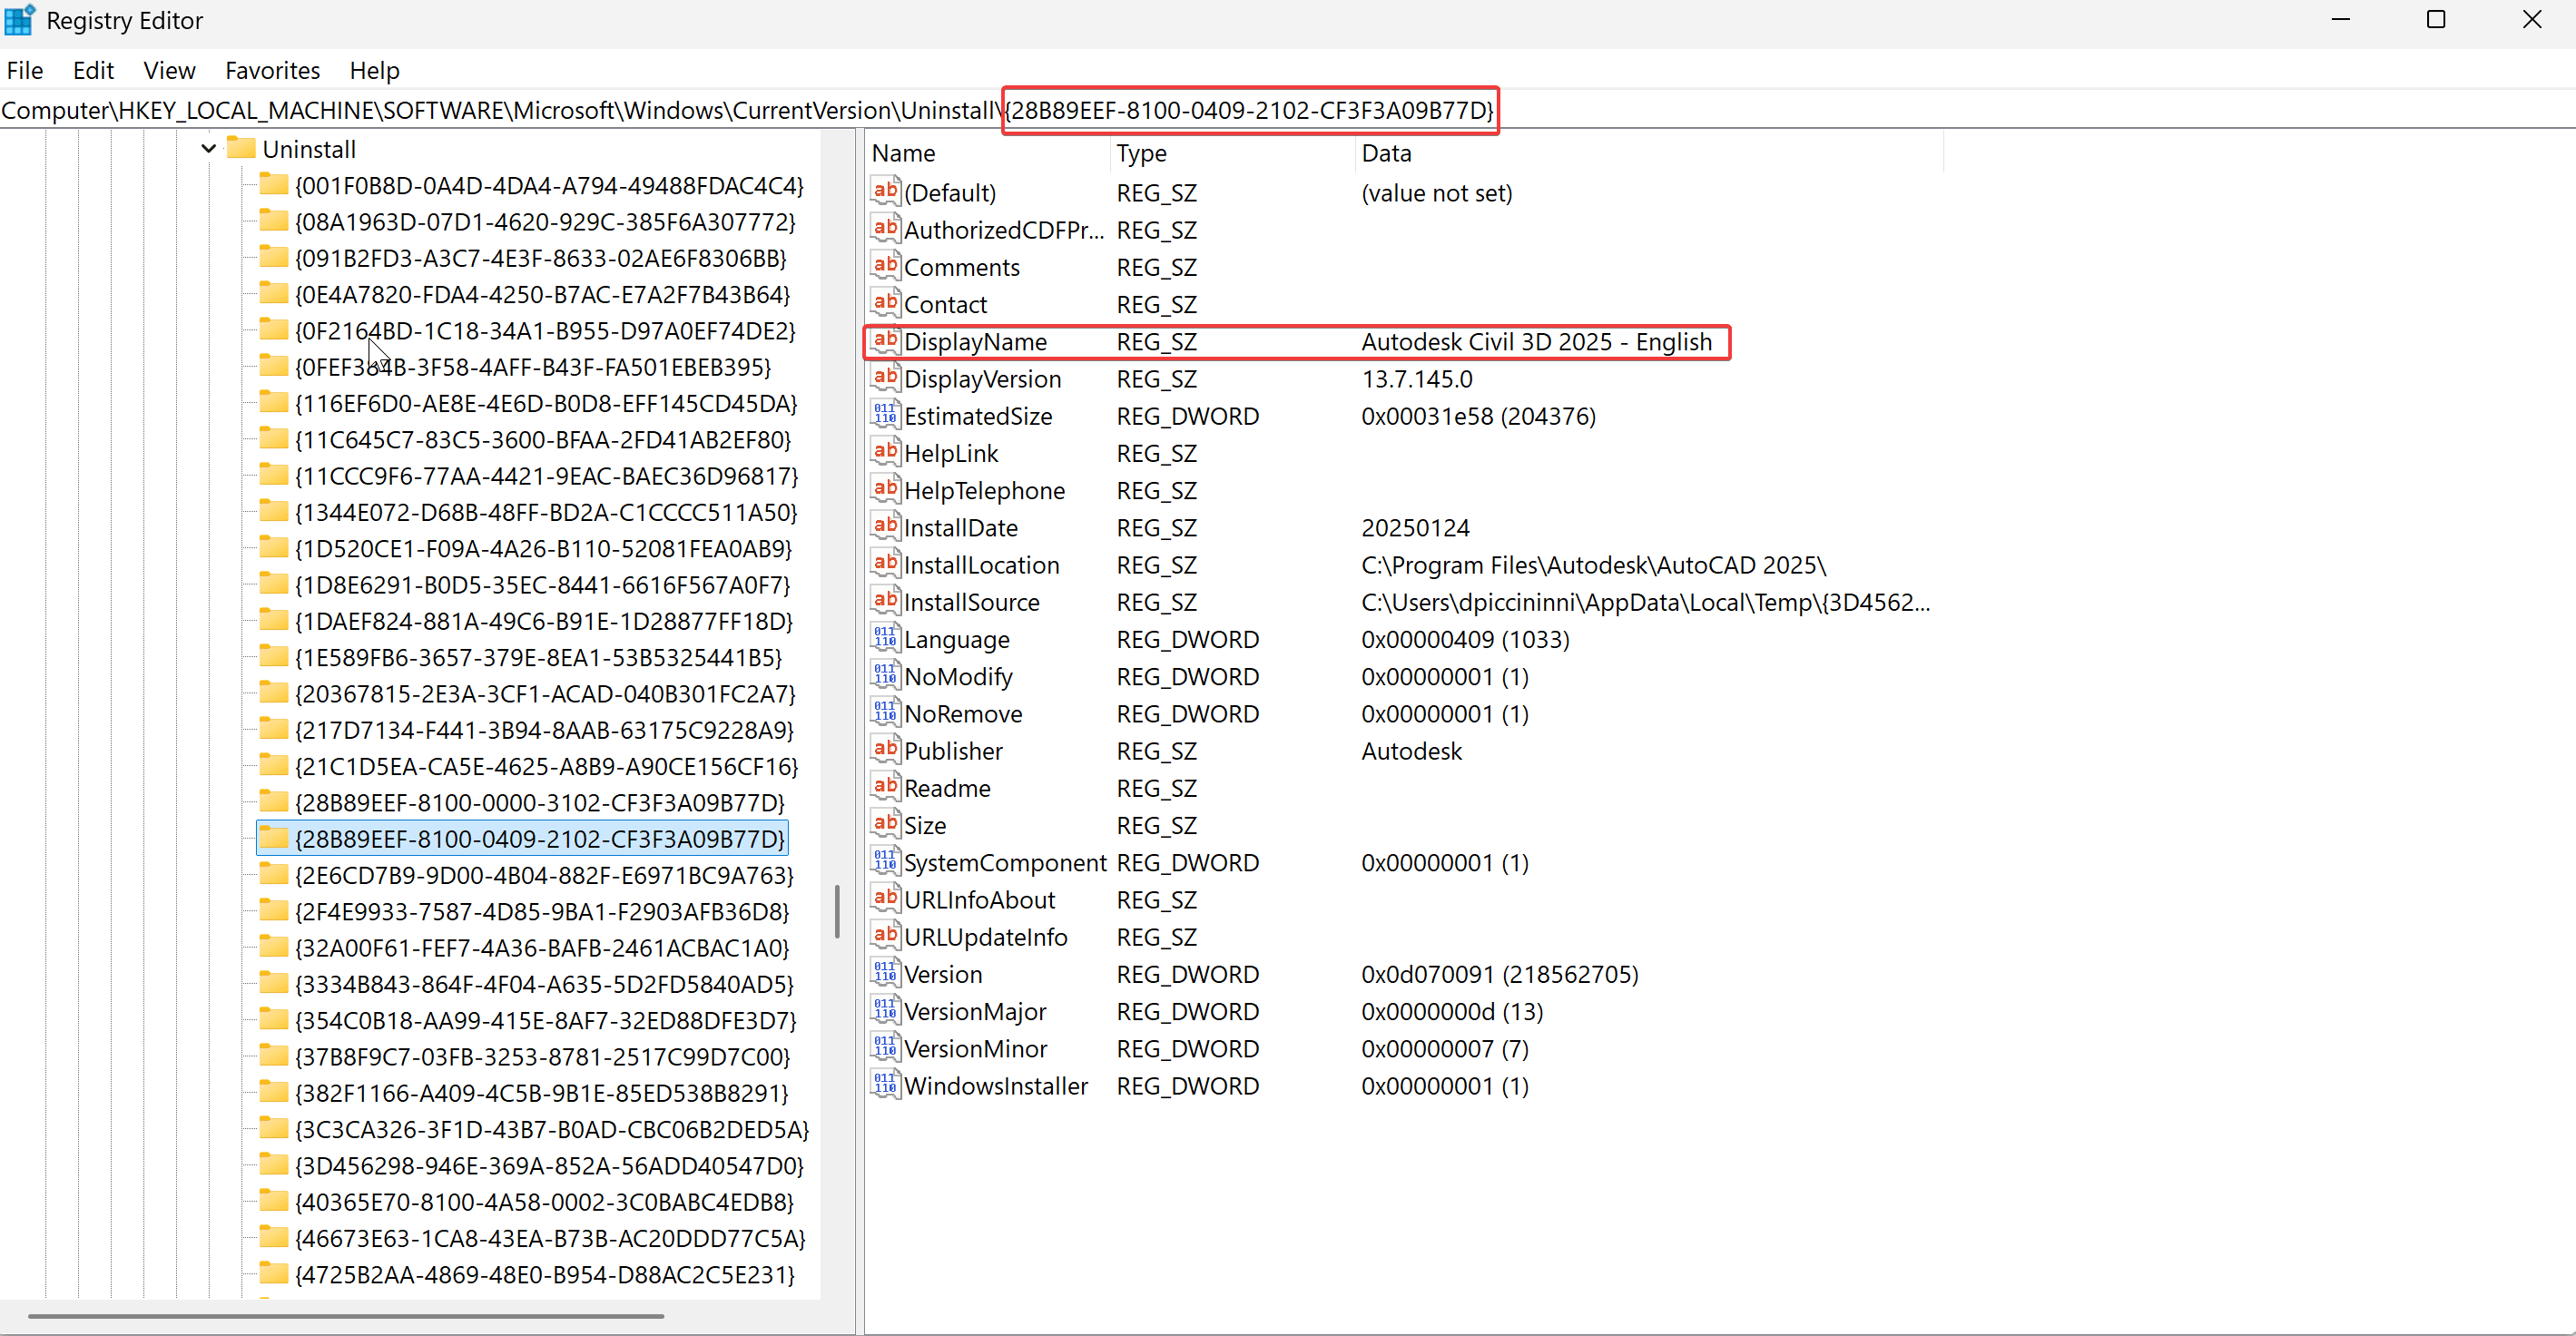Click the Uninstall folder icon
Screen dimensions: 2576x1336
point(241,149)
